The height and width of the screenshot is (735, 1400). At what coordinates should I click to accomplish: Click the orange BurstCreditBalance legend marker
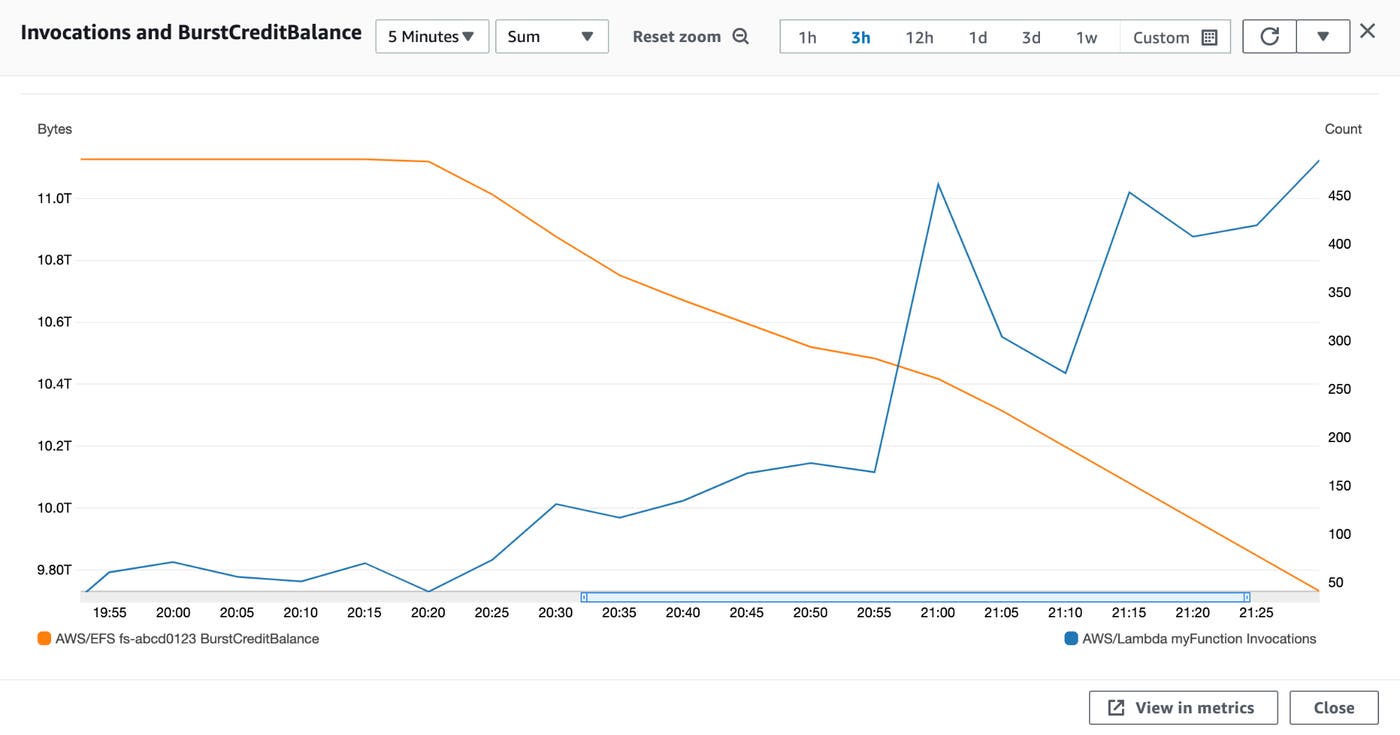pos(42,638)
